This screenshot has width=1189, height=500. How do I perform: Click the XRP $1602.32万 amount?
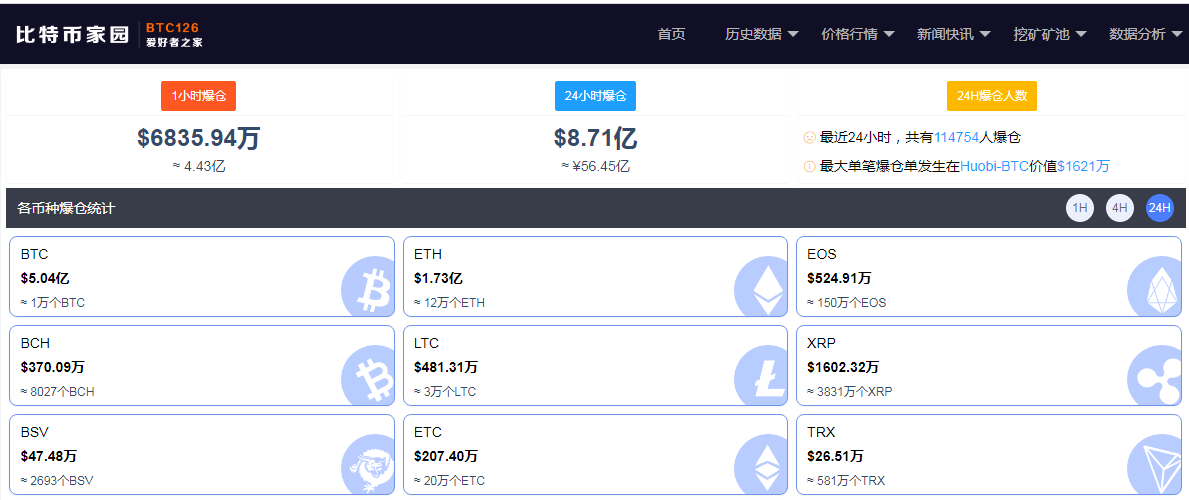coord(843,367)
